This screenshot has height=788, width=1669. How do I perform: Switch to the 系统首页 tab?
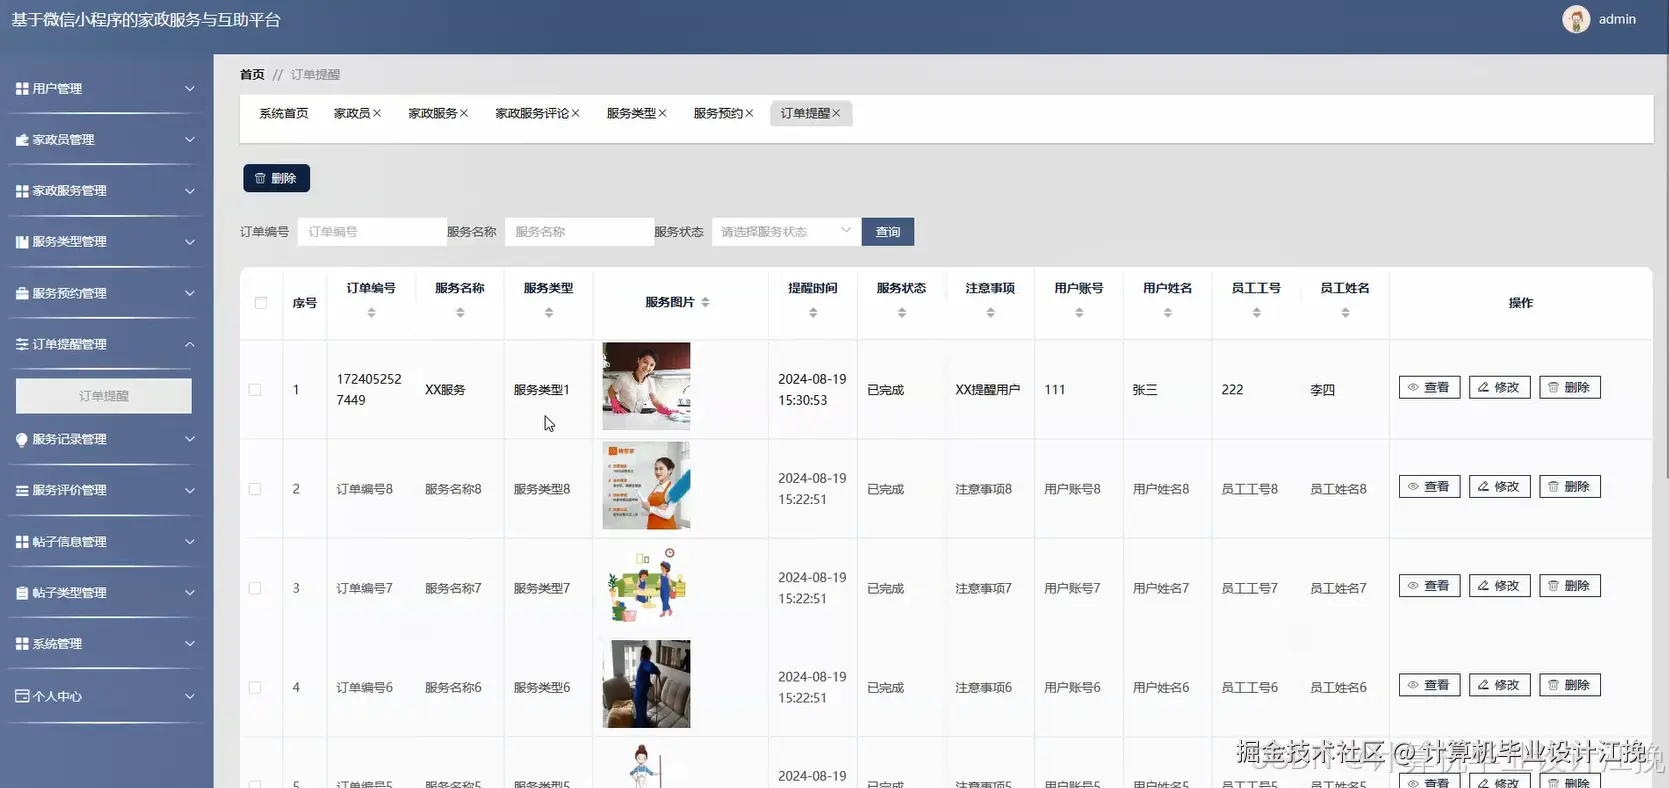tap(284, 114)
